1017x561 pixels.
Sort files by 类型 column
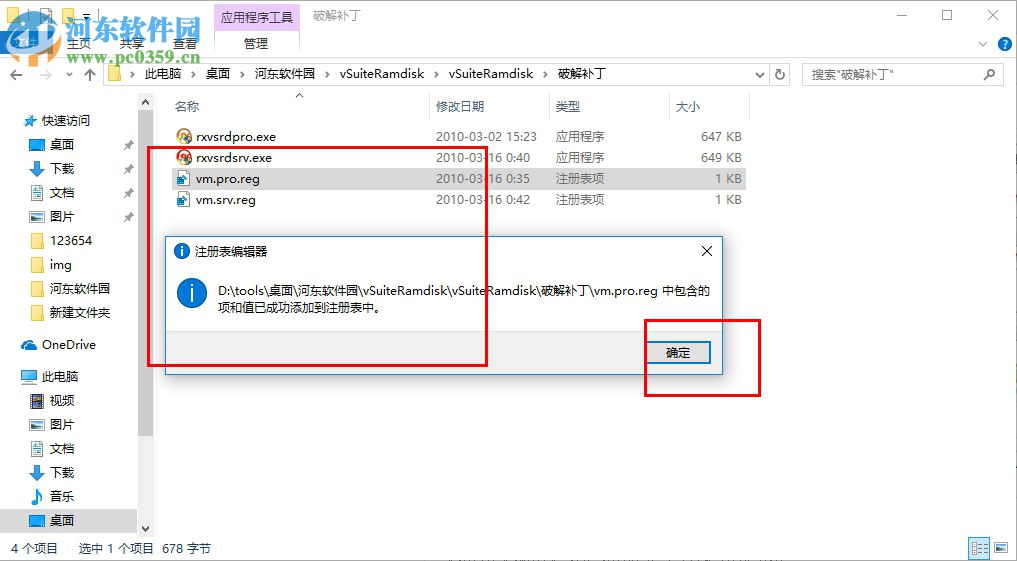click(568, 106)
